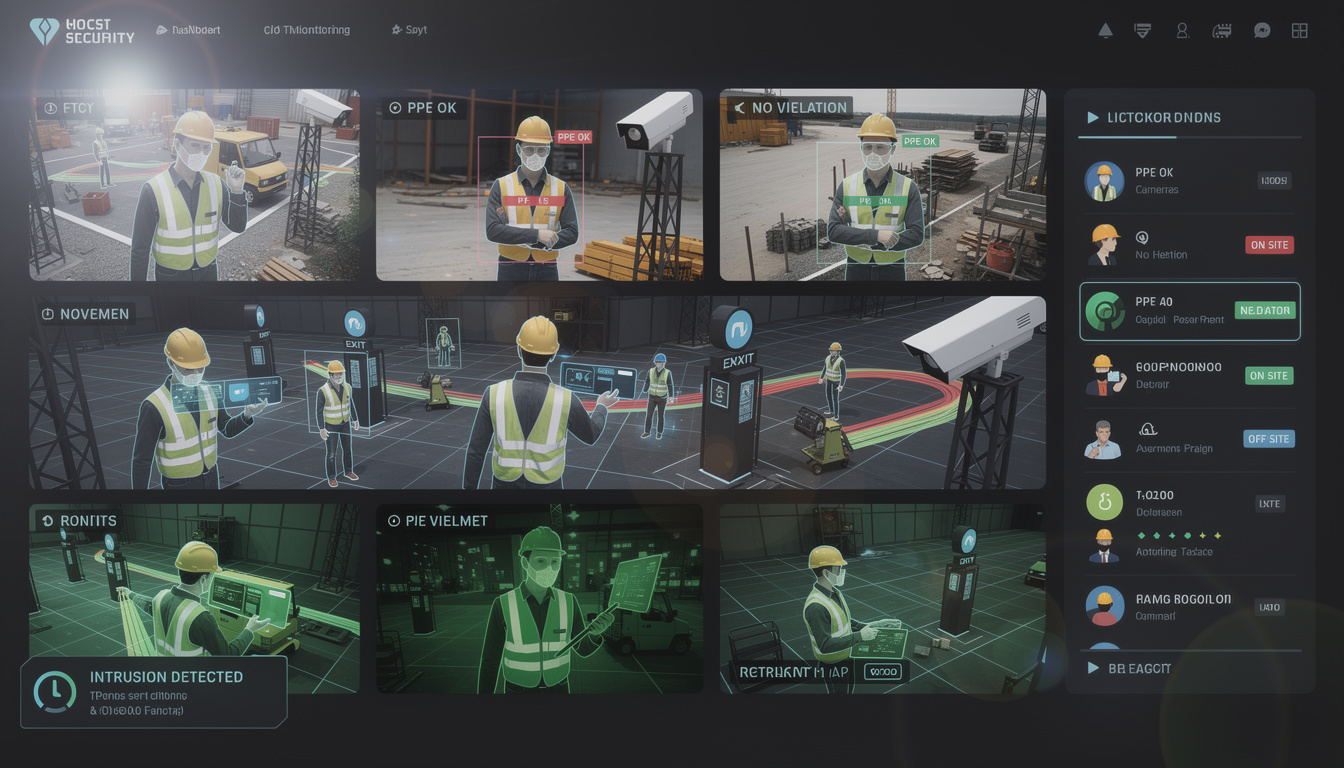Screen dimensions: 1344x768
Task: Toggle the NEDATOR badge on the PPE A0 entry
Action: (1265, 310)
